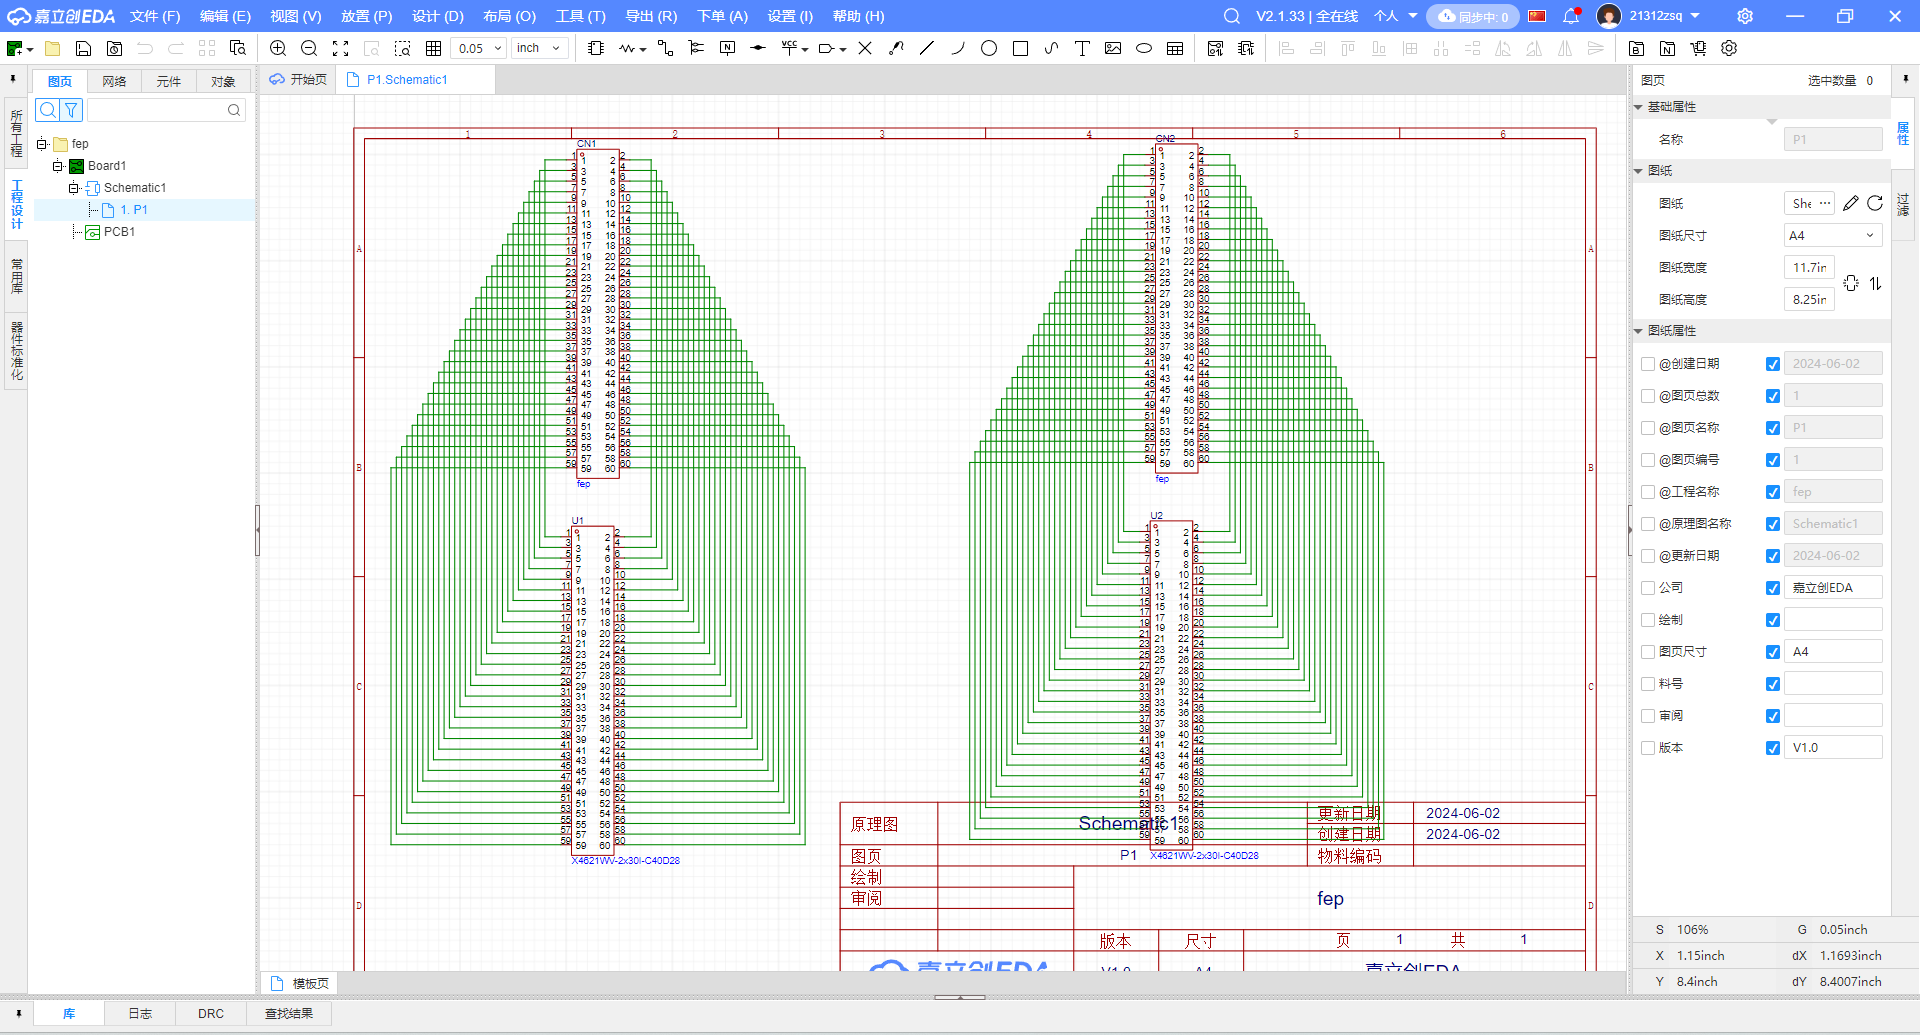The image size is (1920, 1035).
Task: Open the 图纸尺寸 A4 dropdown
Action: (1832, 236)
